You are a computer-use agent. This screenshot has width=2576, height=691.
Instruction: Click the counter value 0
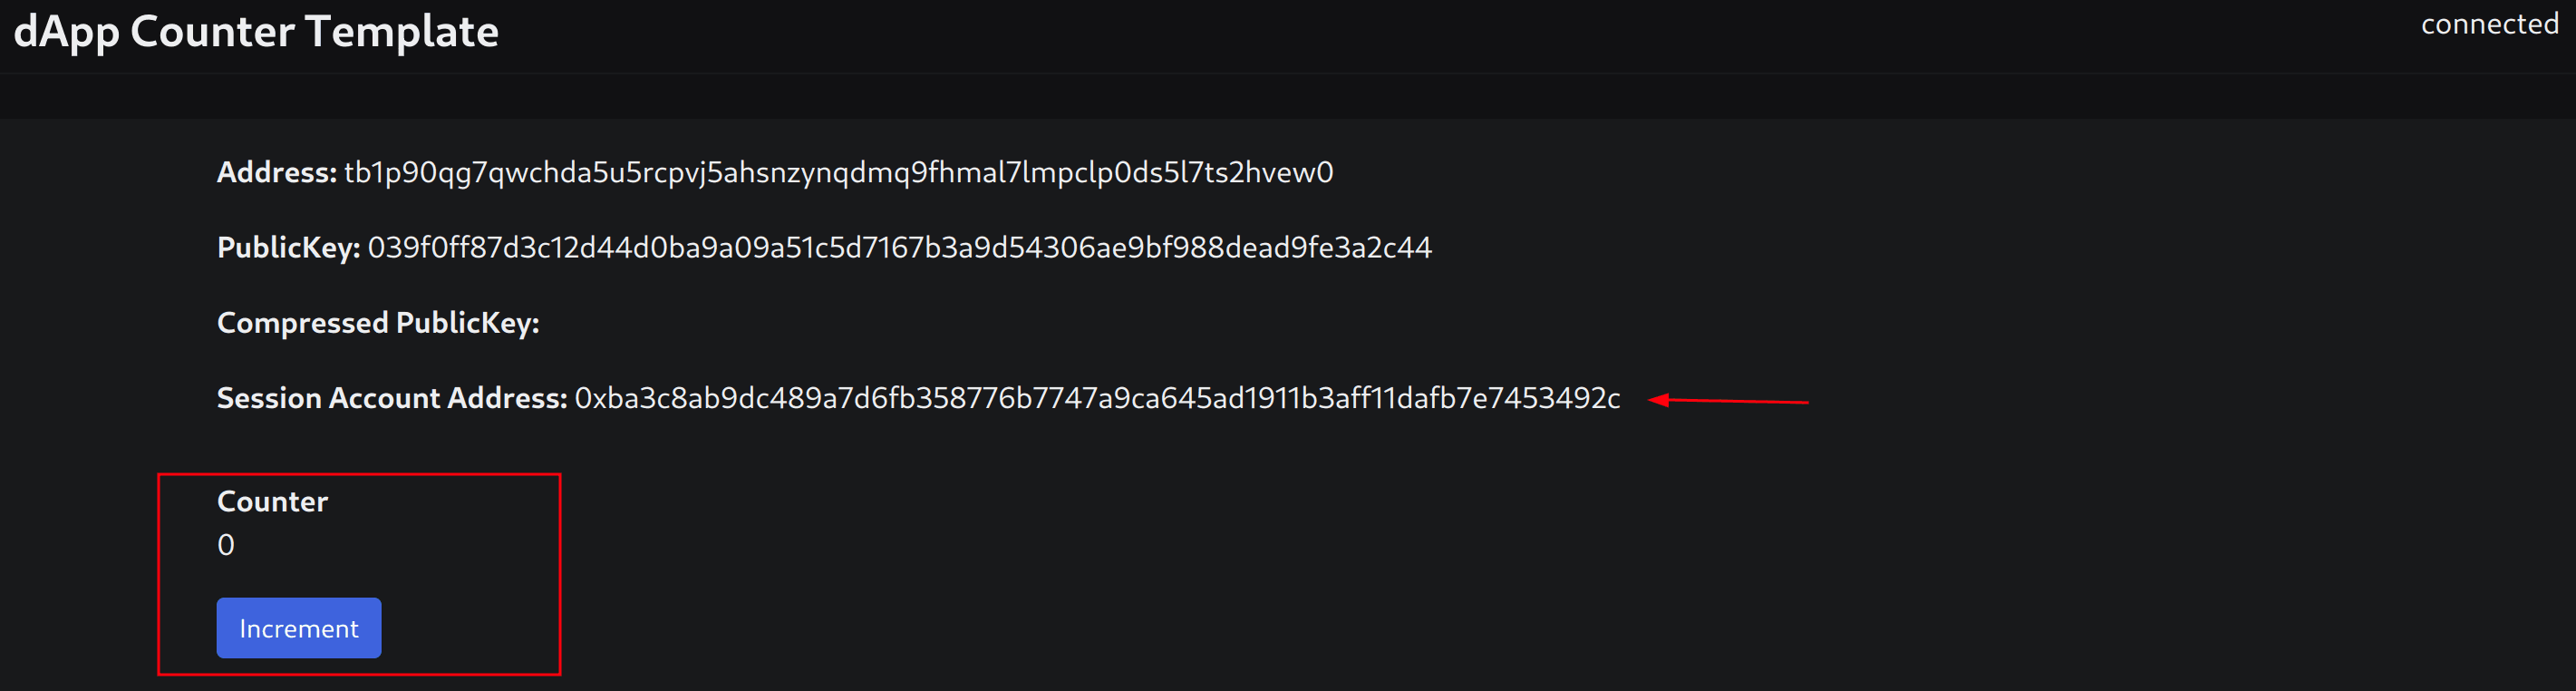226,545
